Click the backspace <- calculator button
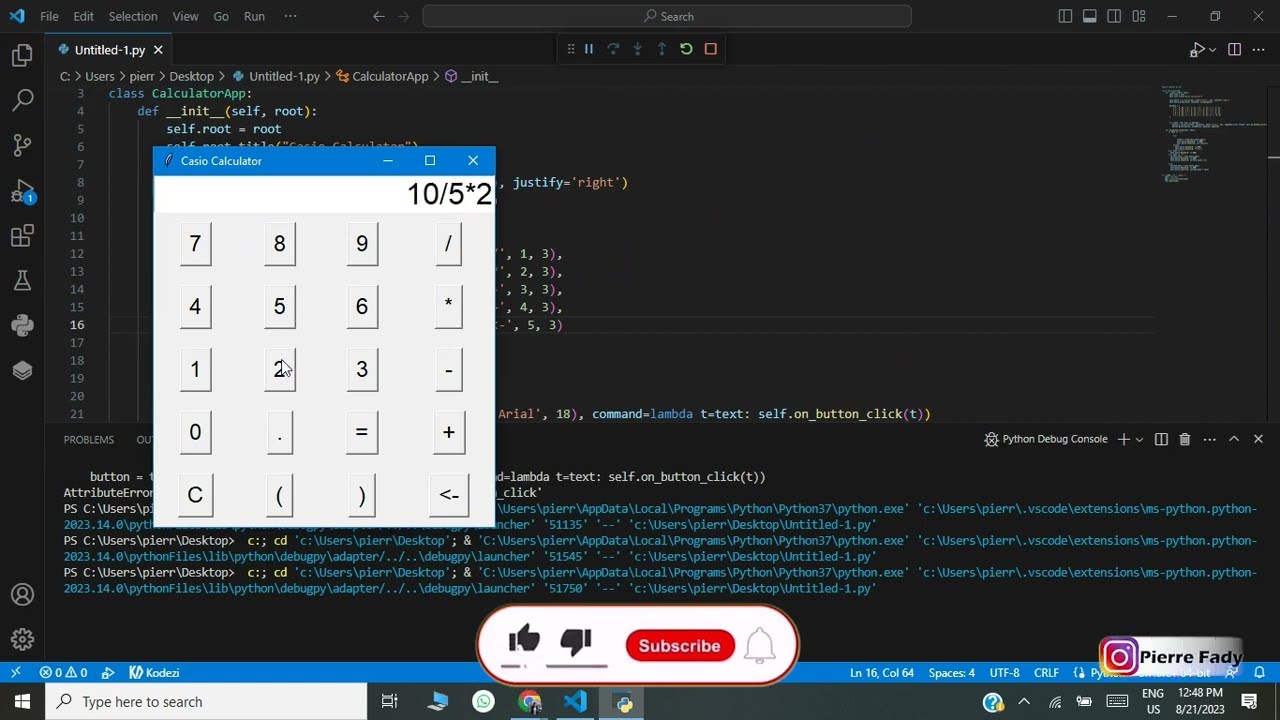Viewport: 1280px width, 720px height. pos(449,495)
